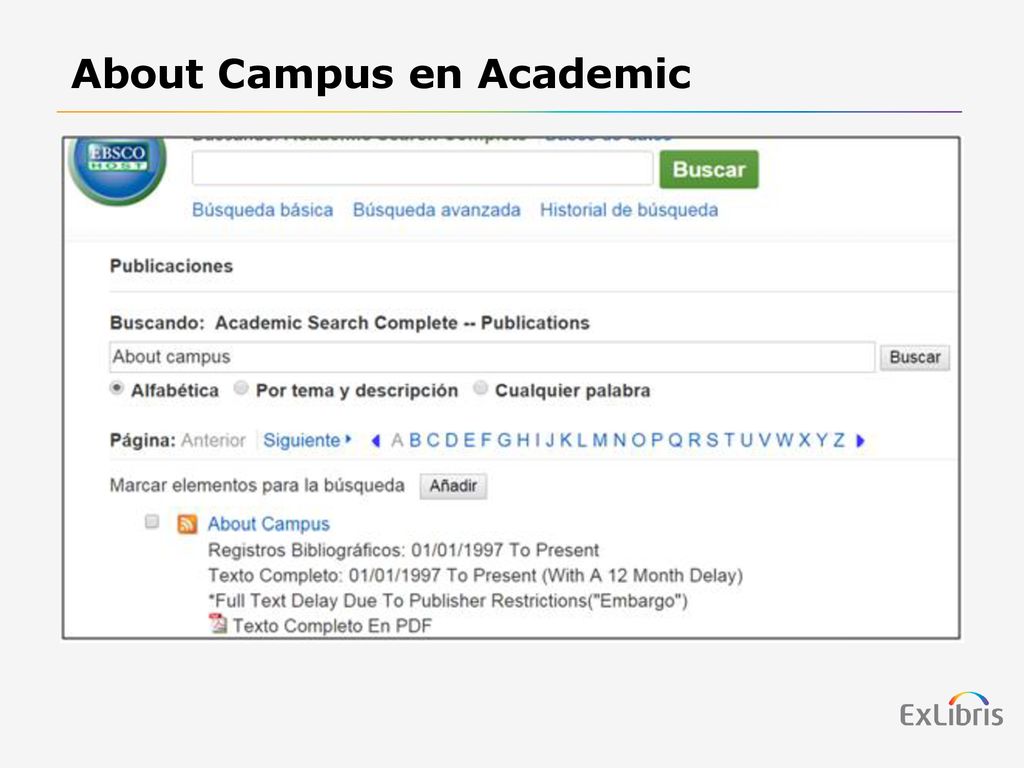1024x768 pixels.
Task: Click the About campus publications search field
Action: click(x=492, y=357)
